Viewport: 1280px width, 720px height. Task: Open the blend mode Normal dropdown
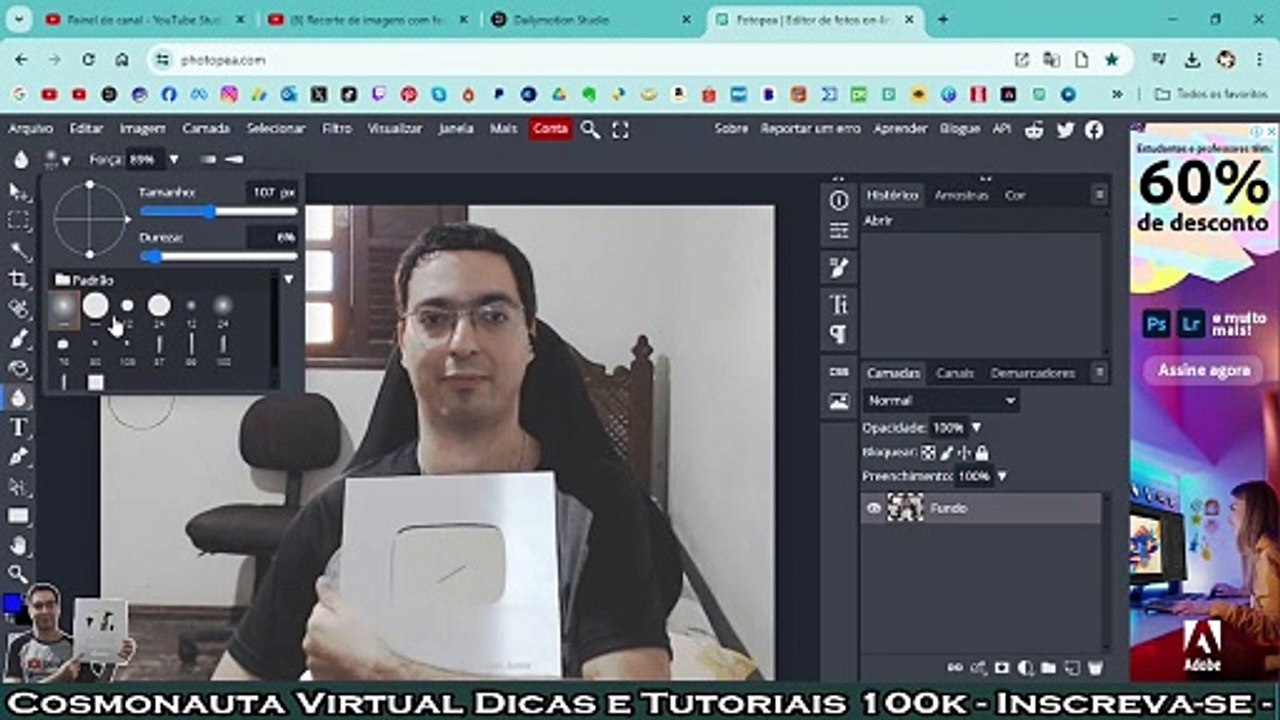(x=941, y=400)
